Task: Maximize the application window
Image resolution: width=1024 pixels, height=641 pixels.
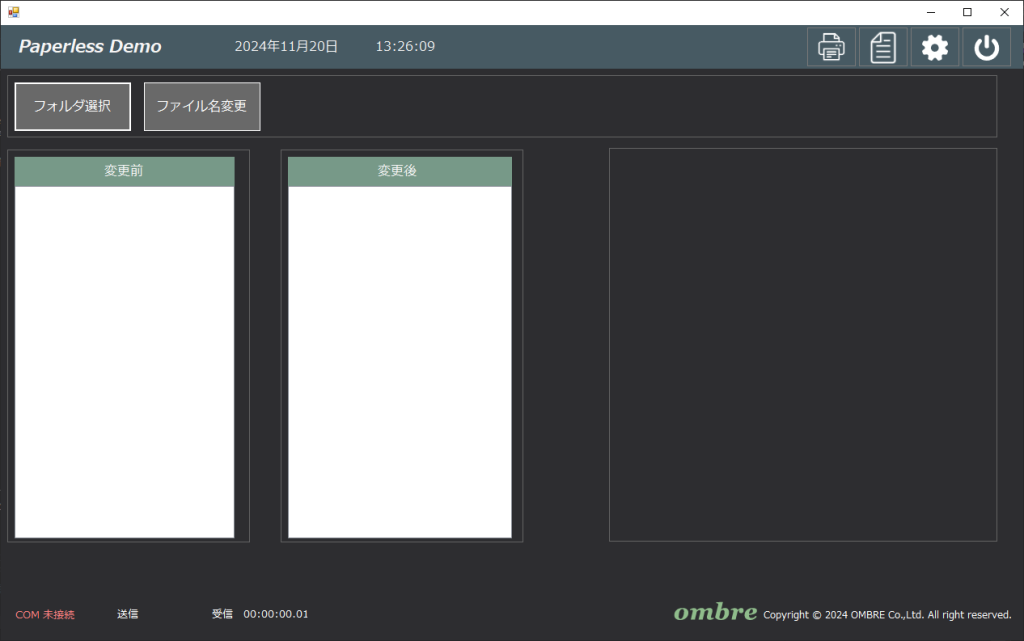Action: 966,12
